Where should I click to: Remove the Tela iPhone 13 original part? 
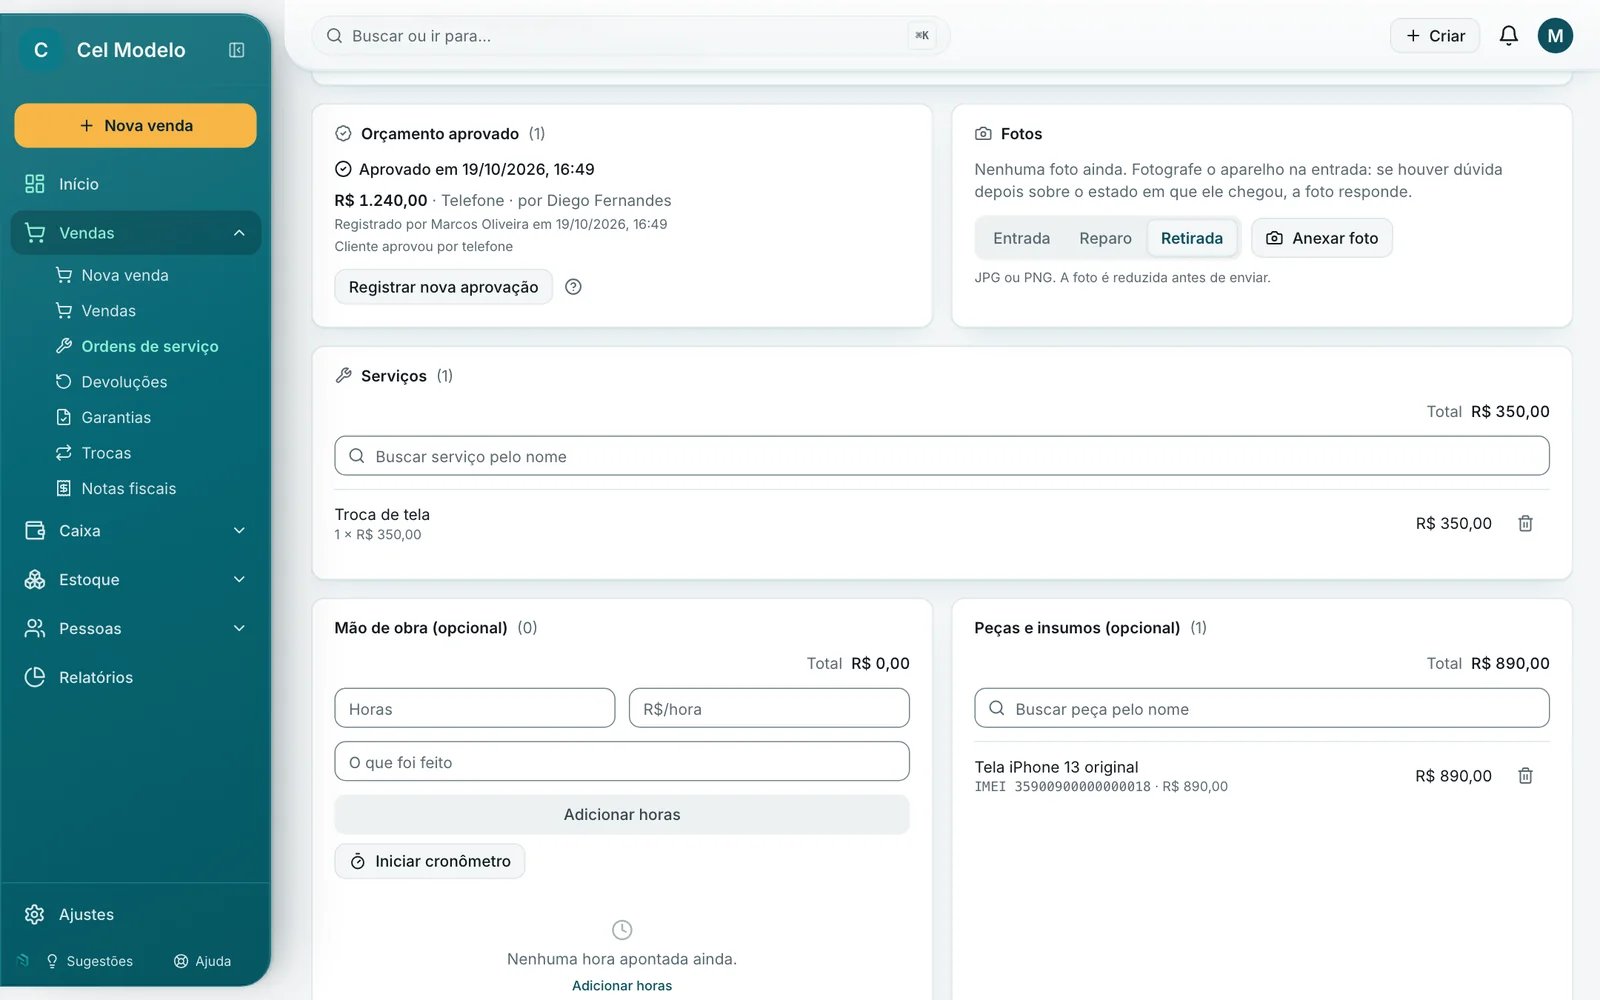1525,775
